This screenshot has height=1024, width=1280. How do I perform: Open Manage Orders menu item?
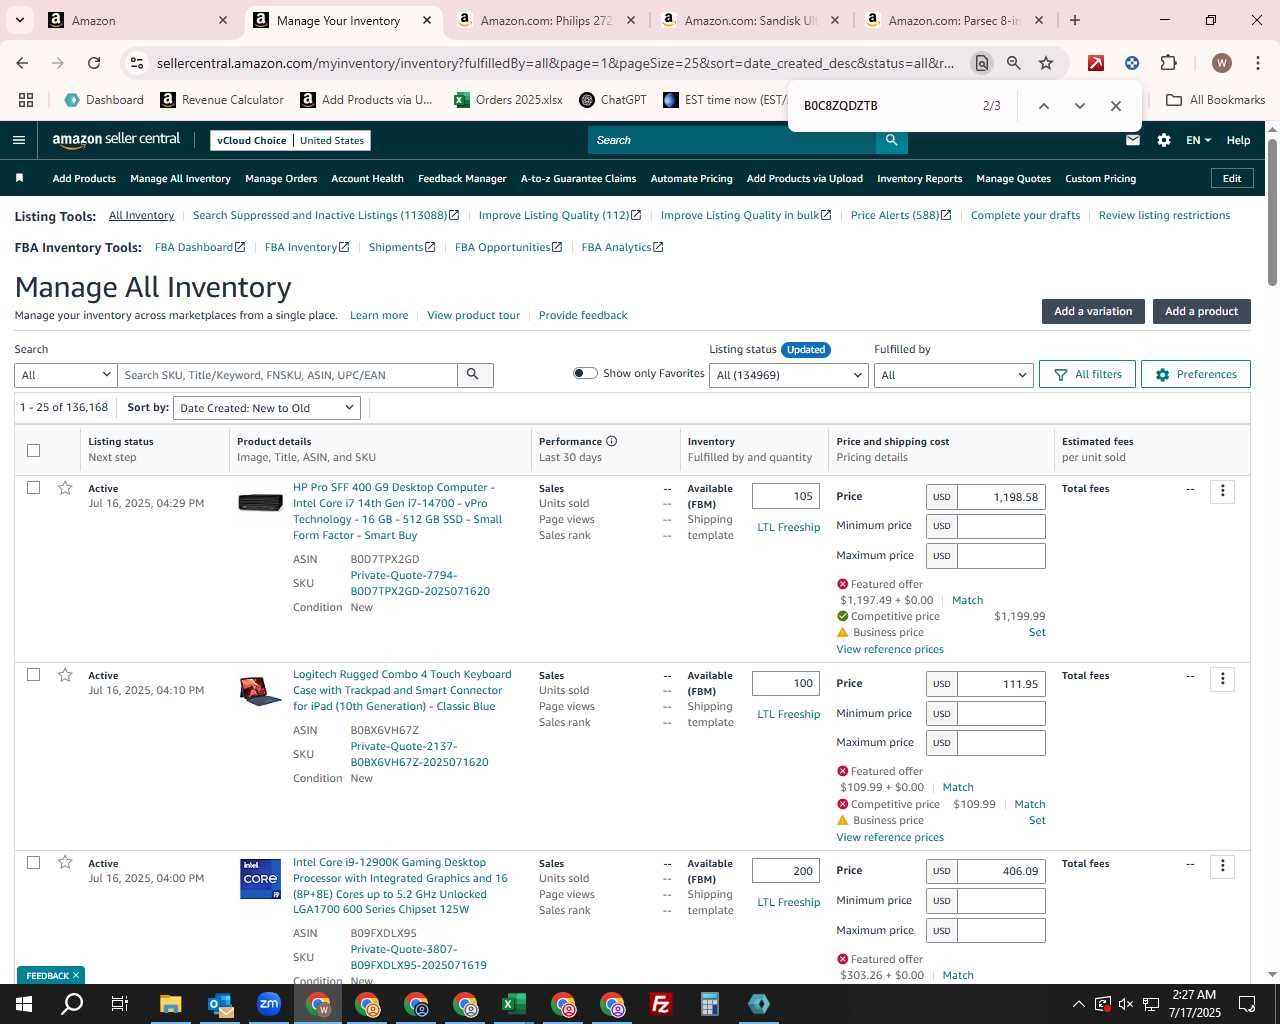(x=281, y=179)
